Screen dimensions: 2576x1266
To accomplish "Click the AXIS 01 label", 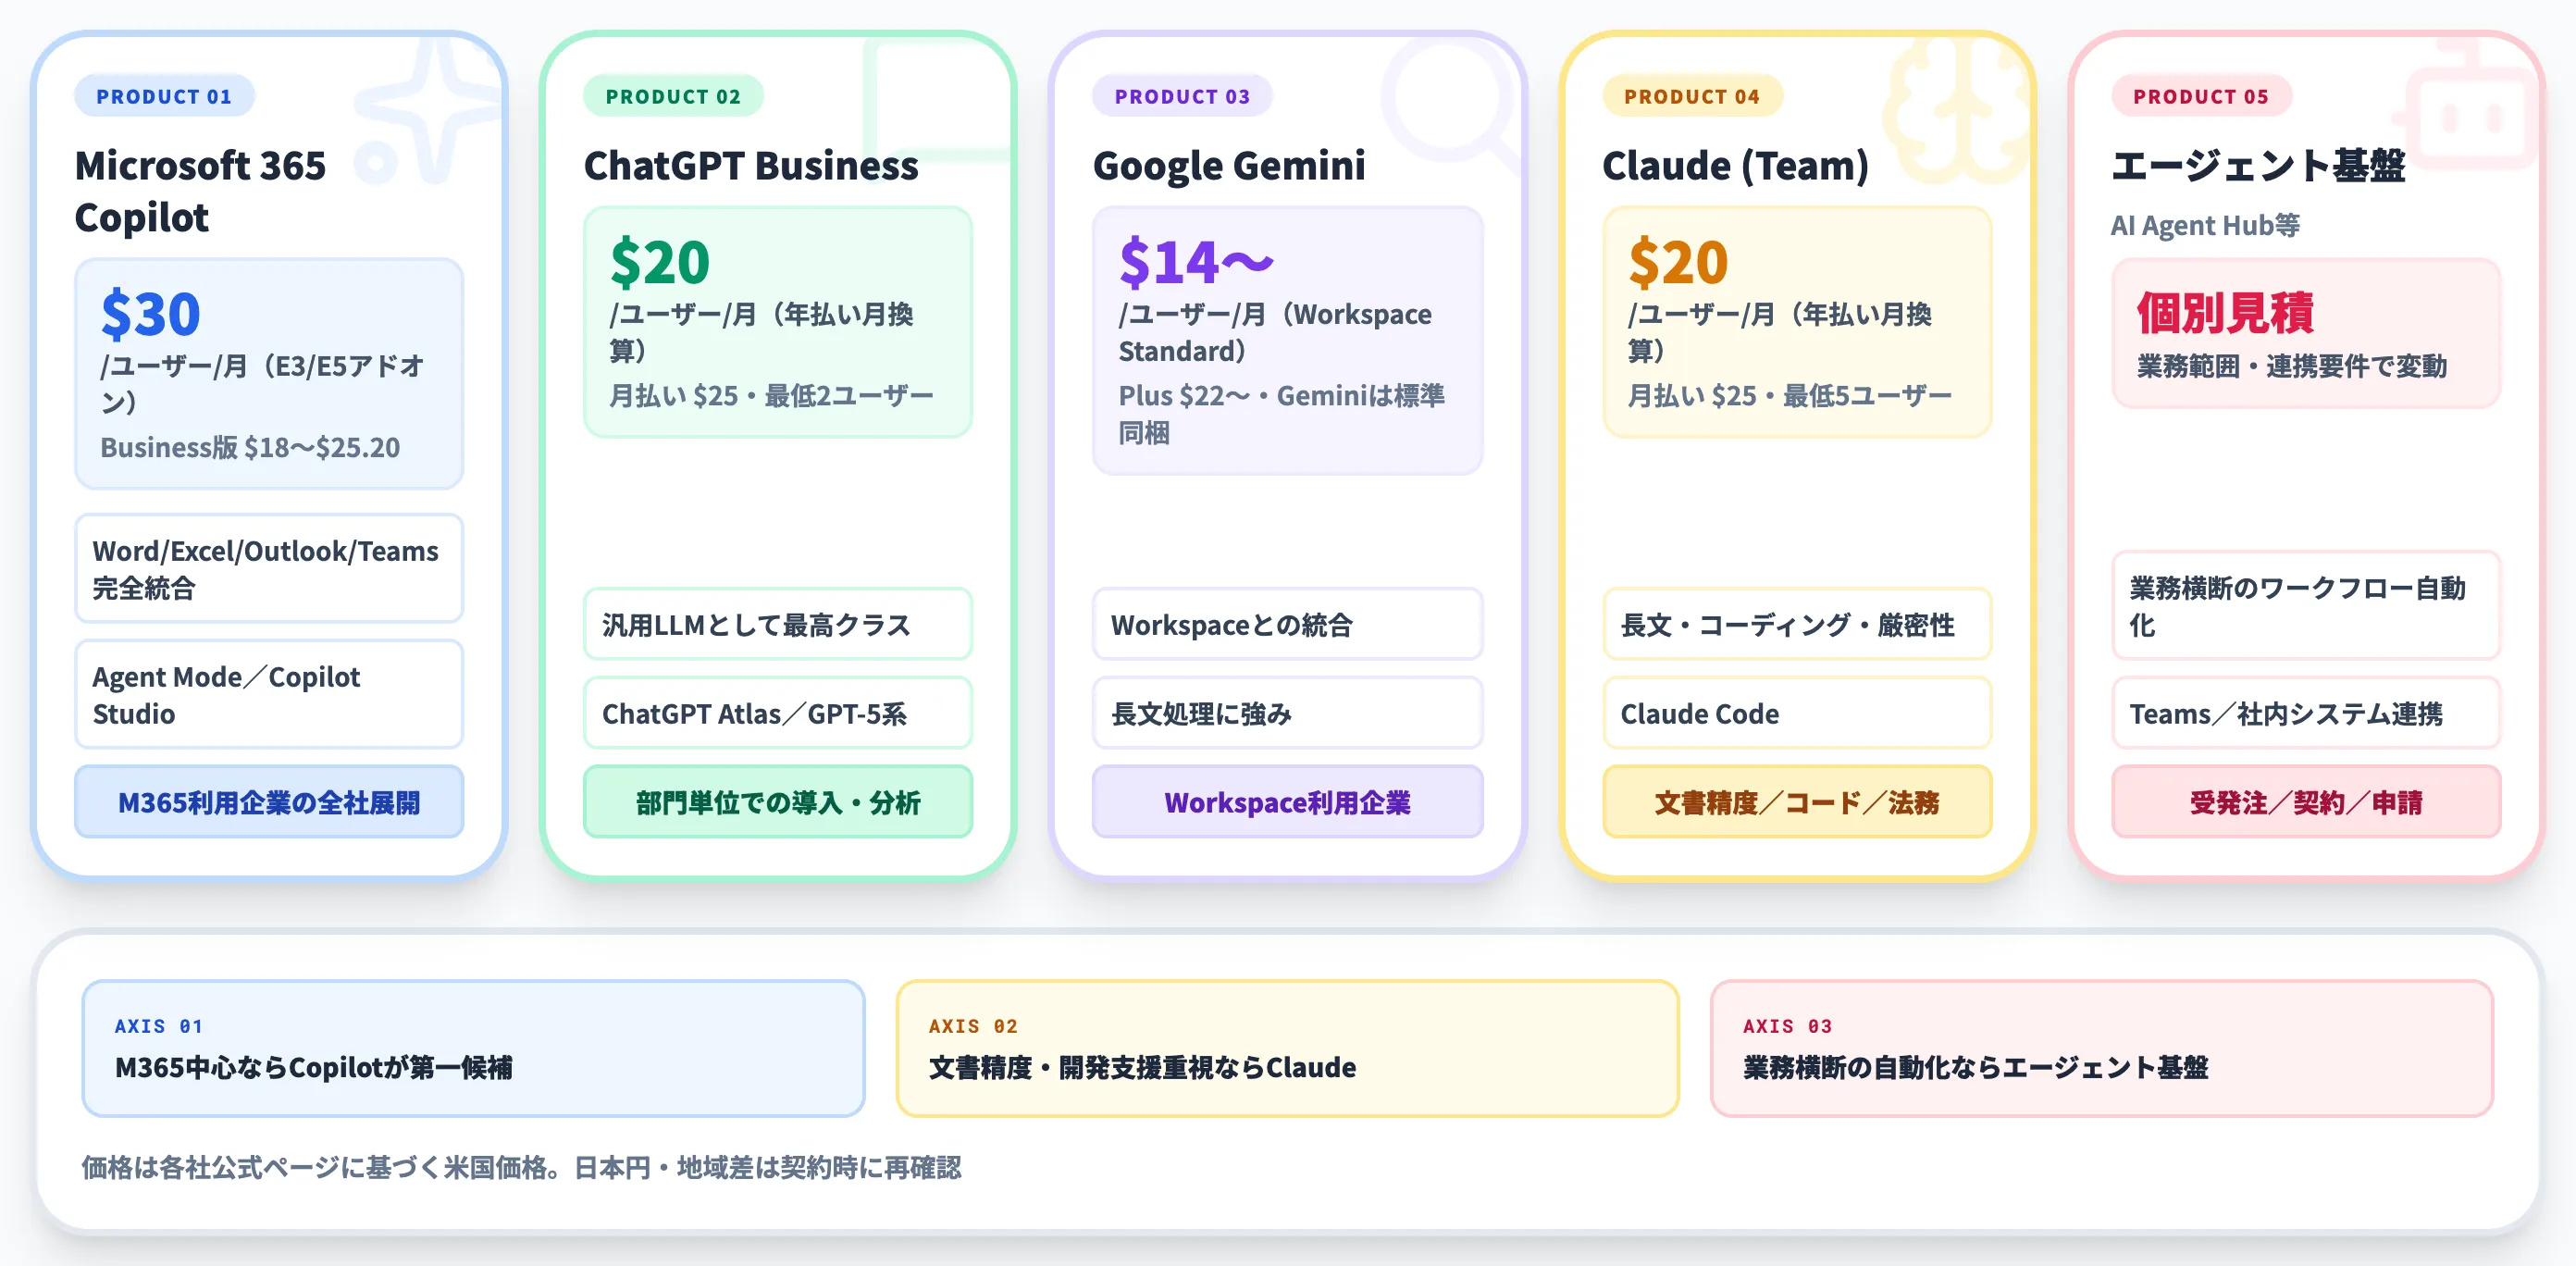I will 159,1026.
